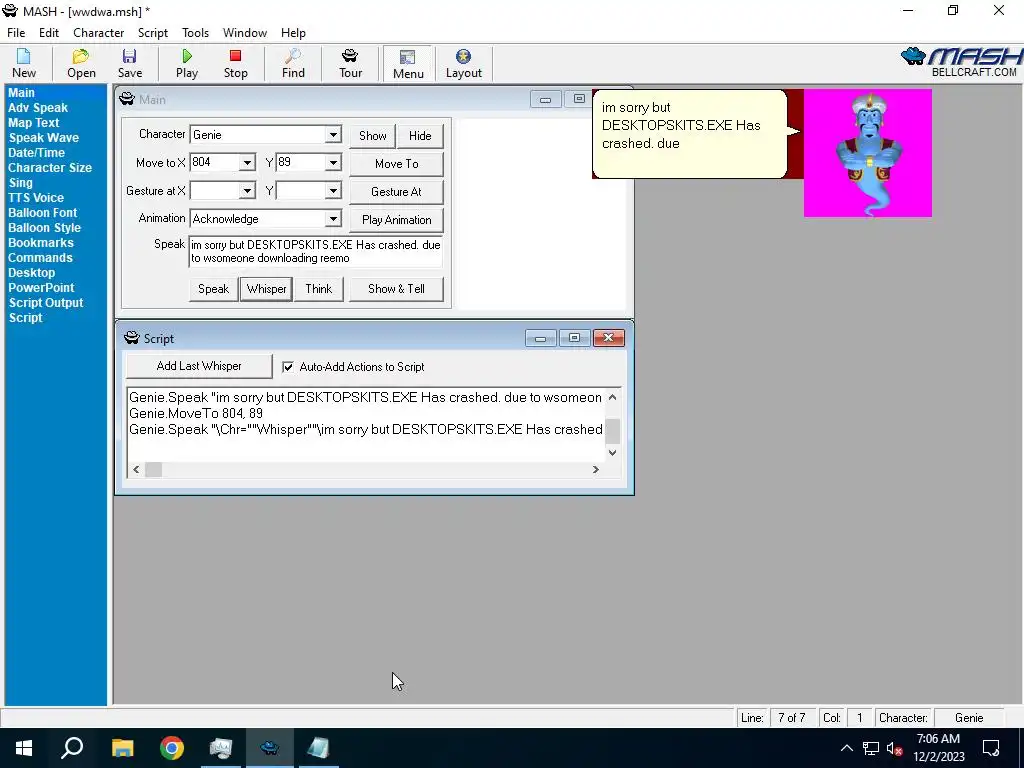
Task: Click the script vertical scrollbar up arrow
Action: click(613, 397)
